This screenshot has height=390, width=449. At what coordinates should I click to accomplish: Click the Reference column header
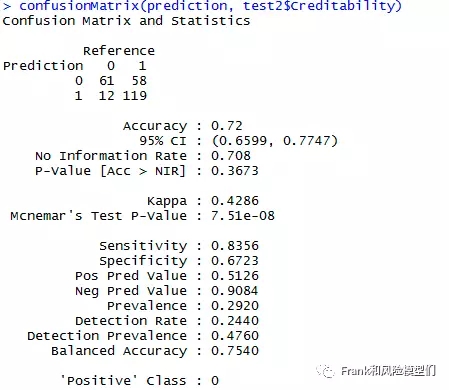click(x=119, y=51)
